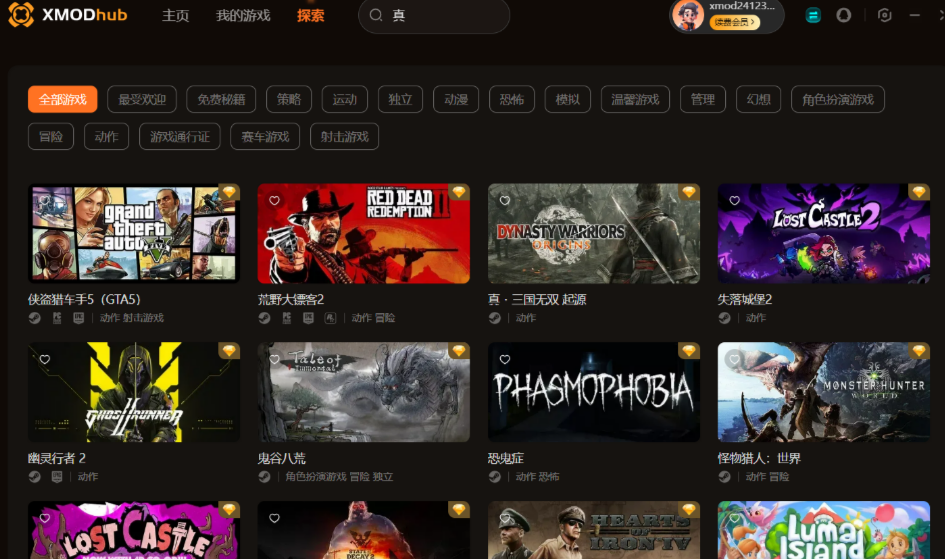The image size is (945, 559).
Task: Click the 鬼谷八荒 title
Action: pyautogui.click(x=281, y=458)
